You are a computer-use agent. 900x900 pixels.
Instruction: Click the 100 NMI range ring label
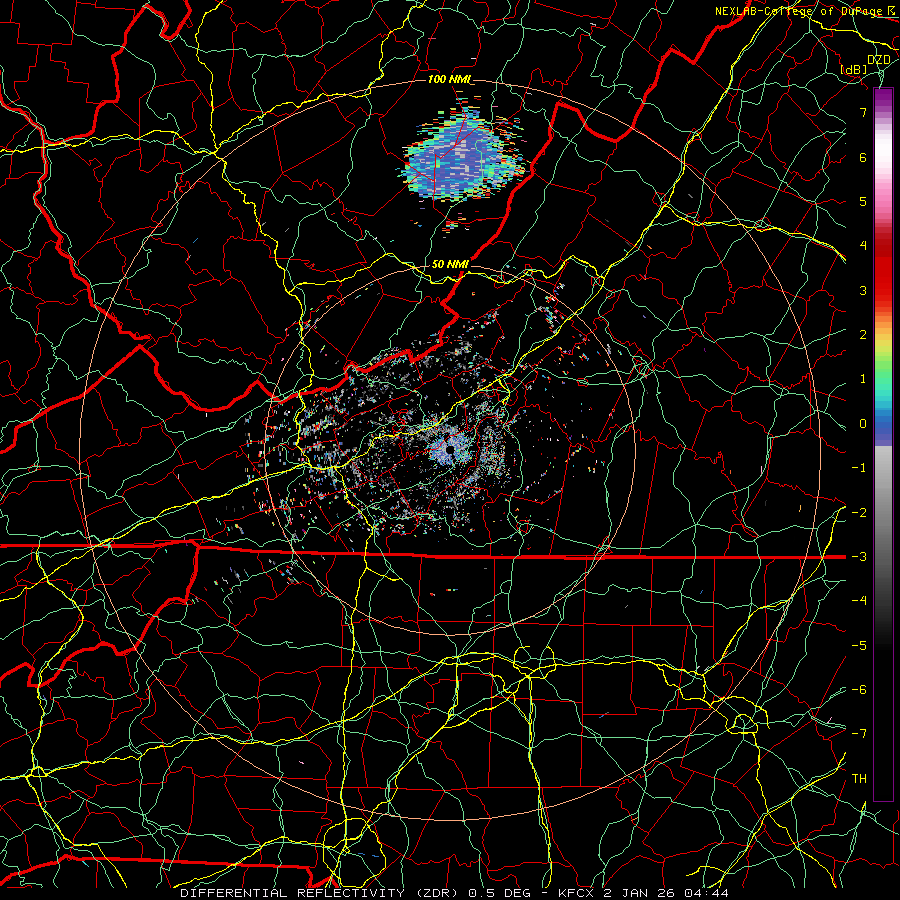(x=448, y=79)
